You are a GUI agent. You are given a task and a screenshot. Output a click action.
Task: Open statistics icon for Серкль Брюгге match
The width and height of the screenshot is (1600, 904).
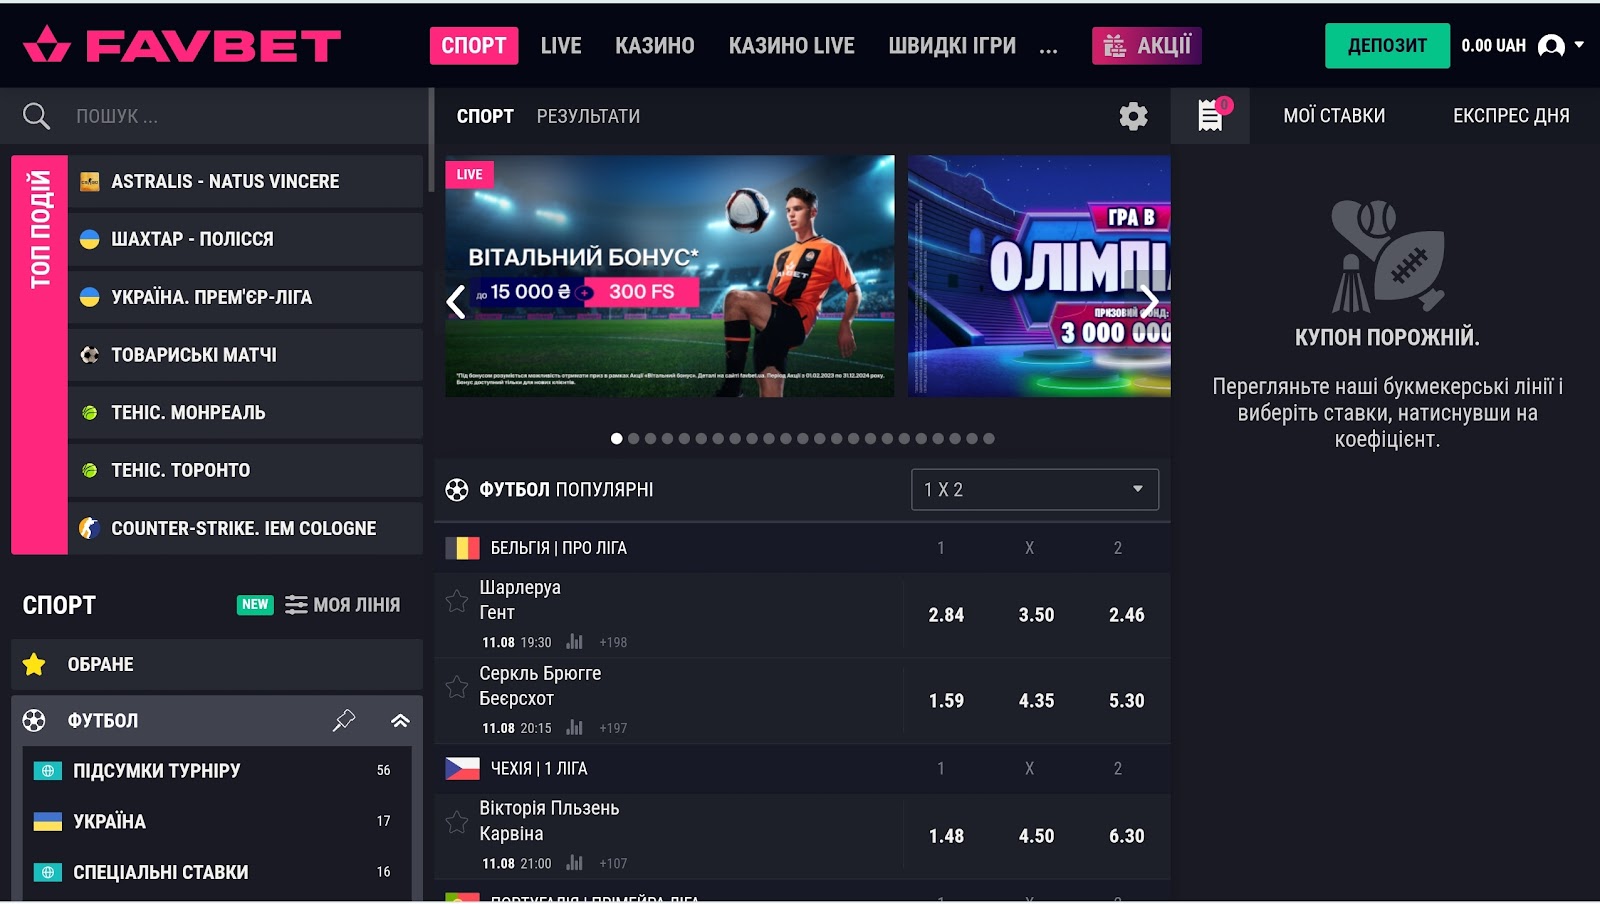tap(574, 728)
